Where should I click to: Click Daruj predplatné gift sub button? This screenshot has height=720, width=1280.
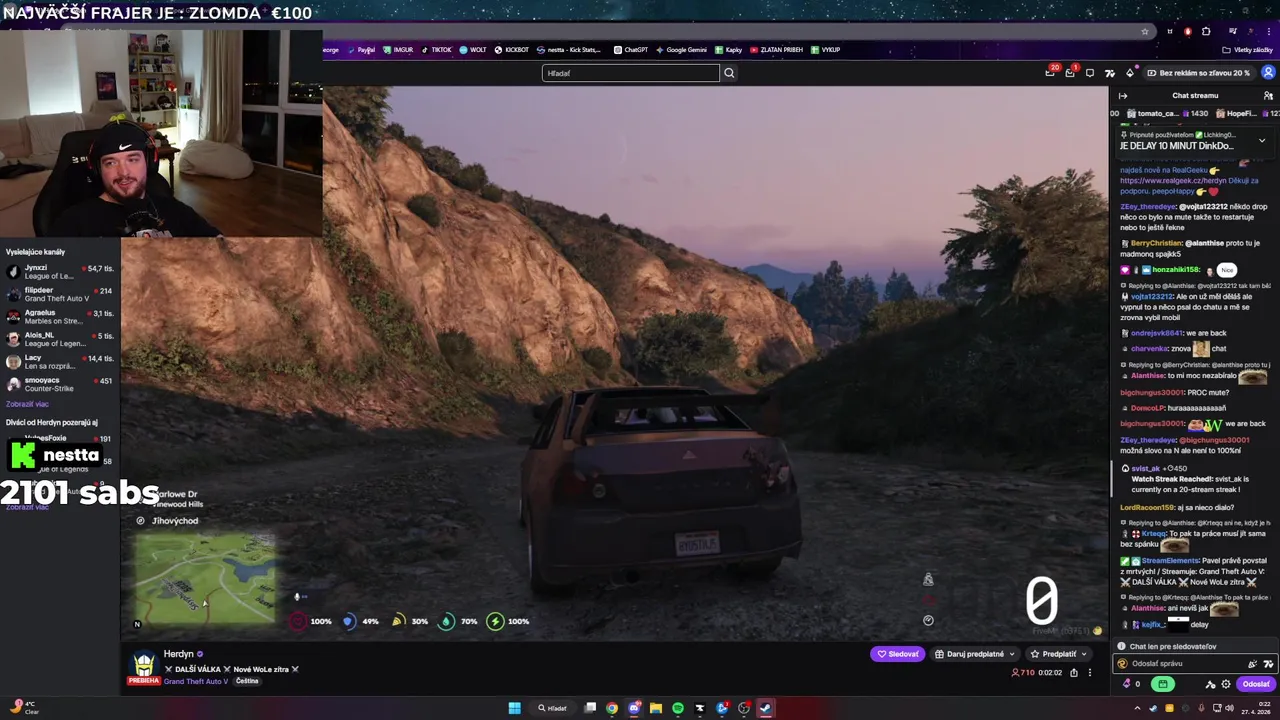[x=969, y=654]
